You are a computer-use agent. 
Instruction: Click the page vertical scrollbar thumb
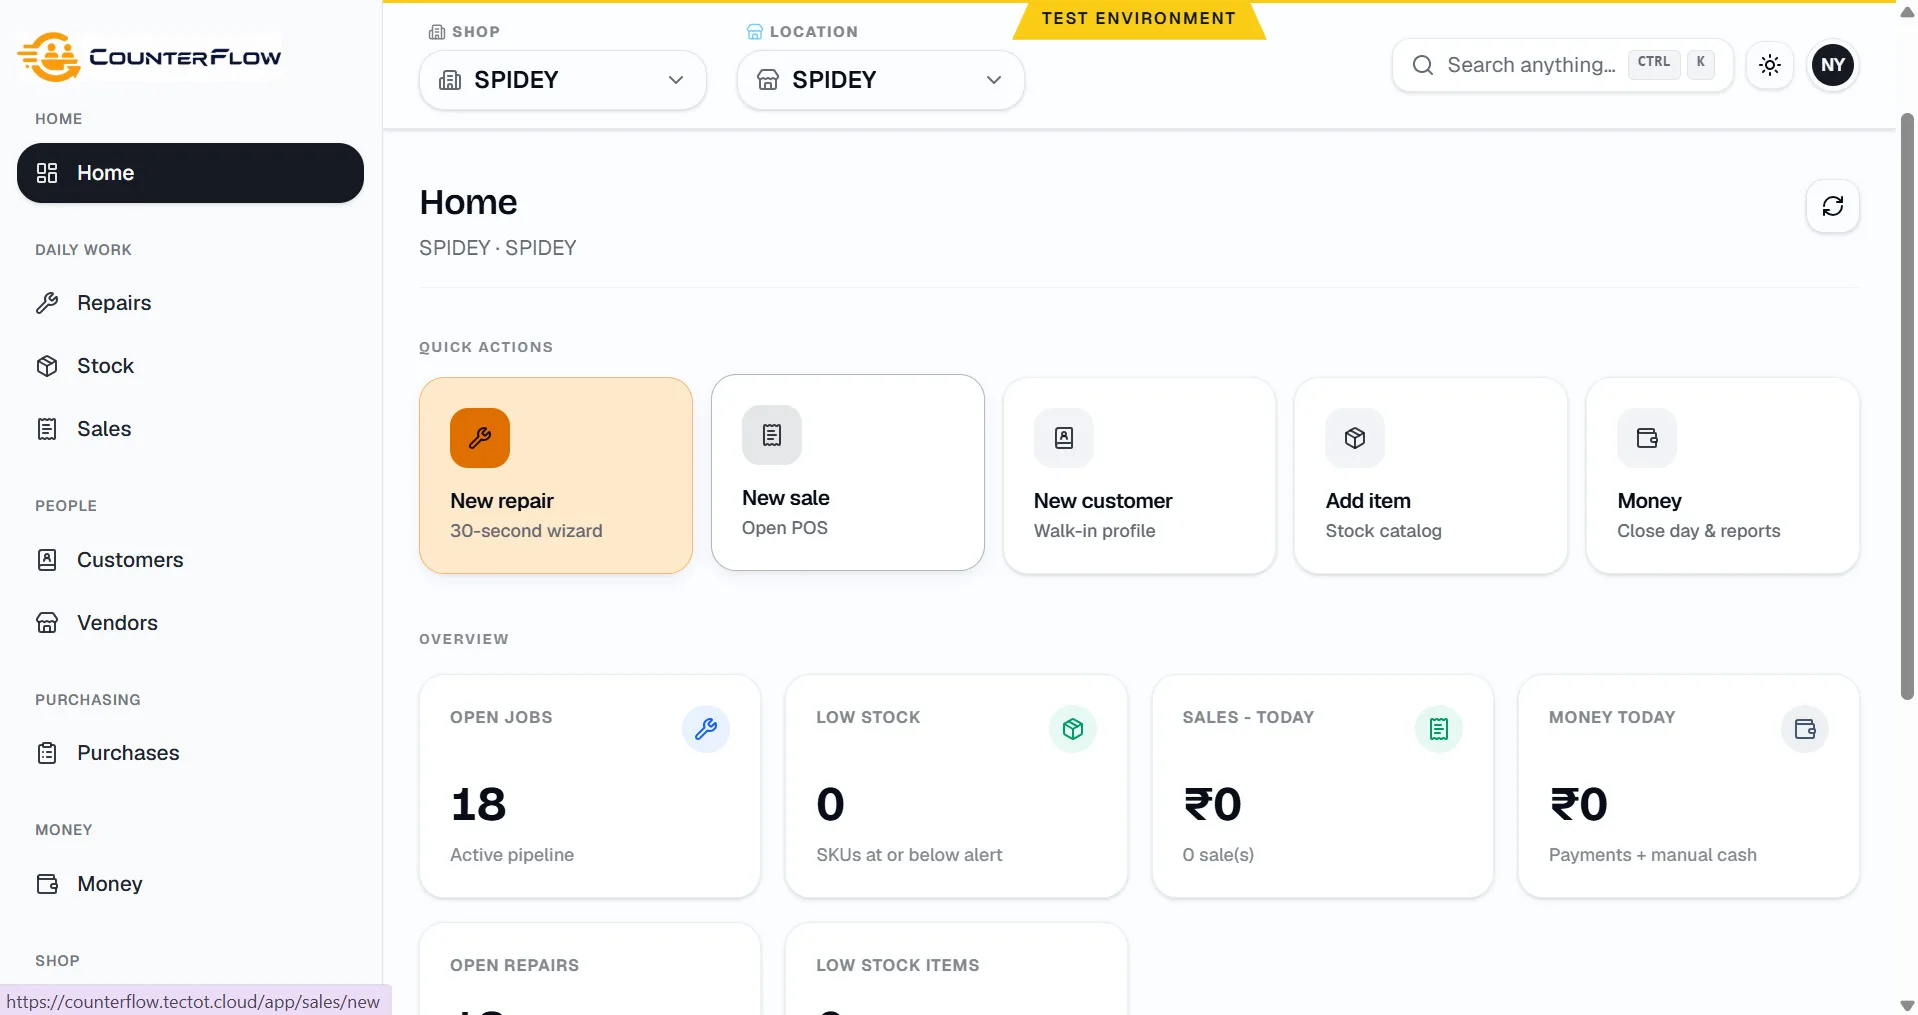pyautogui.click(x=1907, y=407)
